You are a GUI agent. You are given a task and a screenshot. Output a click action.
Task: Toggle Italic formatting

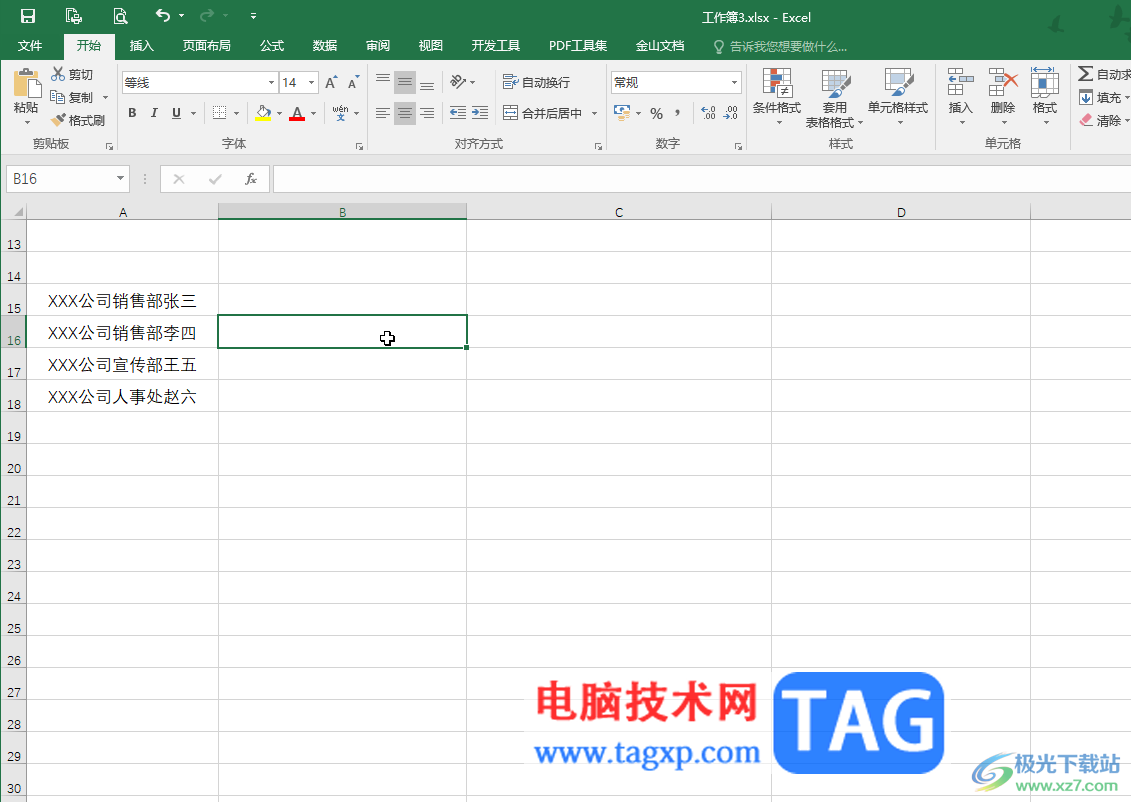click(x=154, y=113)
